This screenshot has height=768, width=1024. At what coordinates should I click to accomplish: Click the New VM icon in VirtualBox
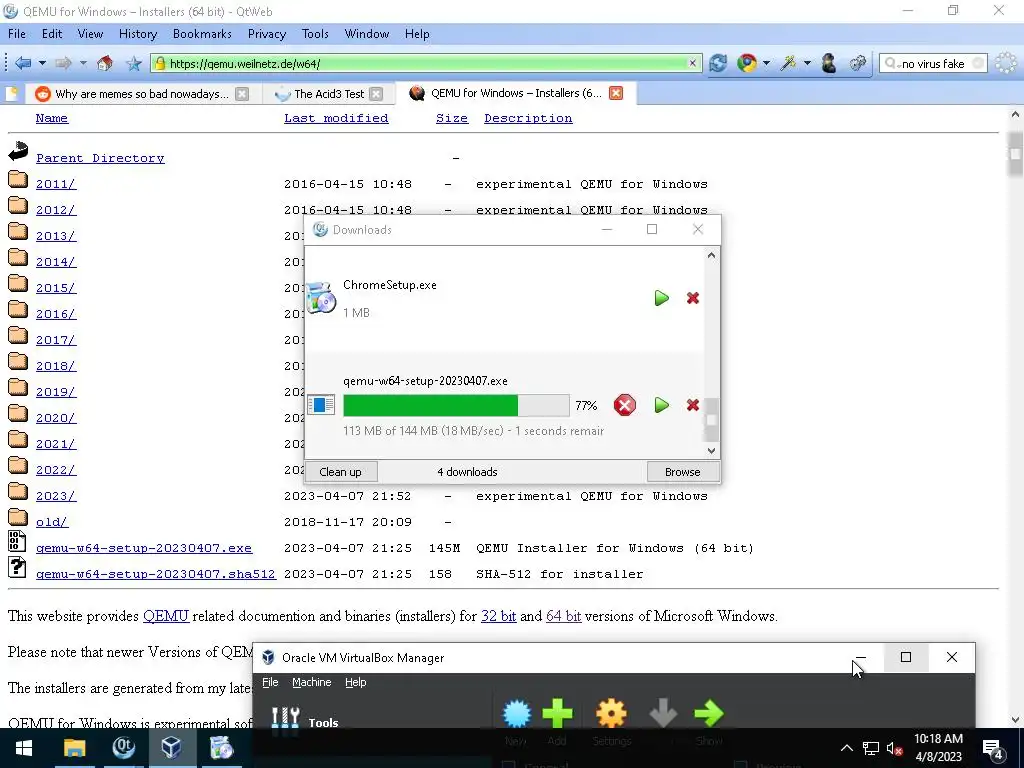click(517, 713)
